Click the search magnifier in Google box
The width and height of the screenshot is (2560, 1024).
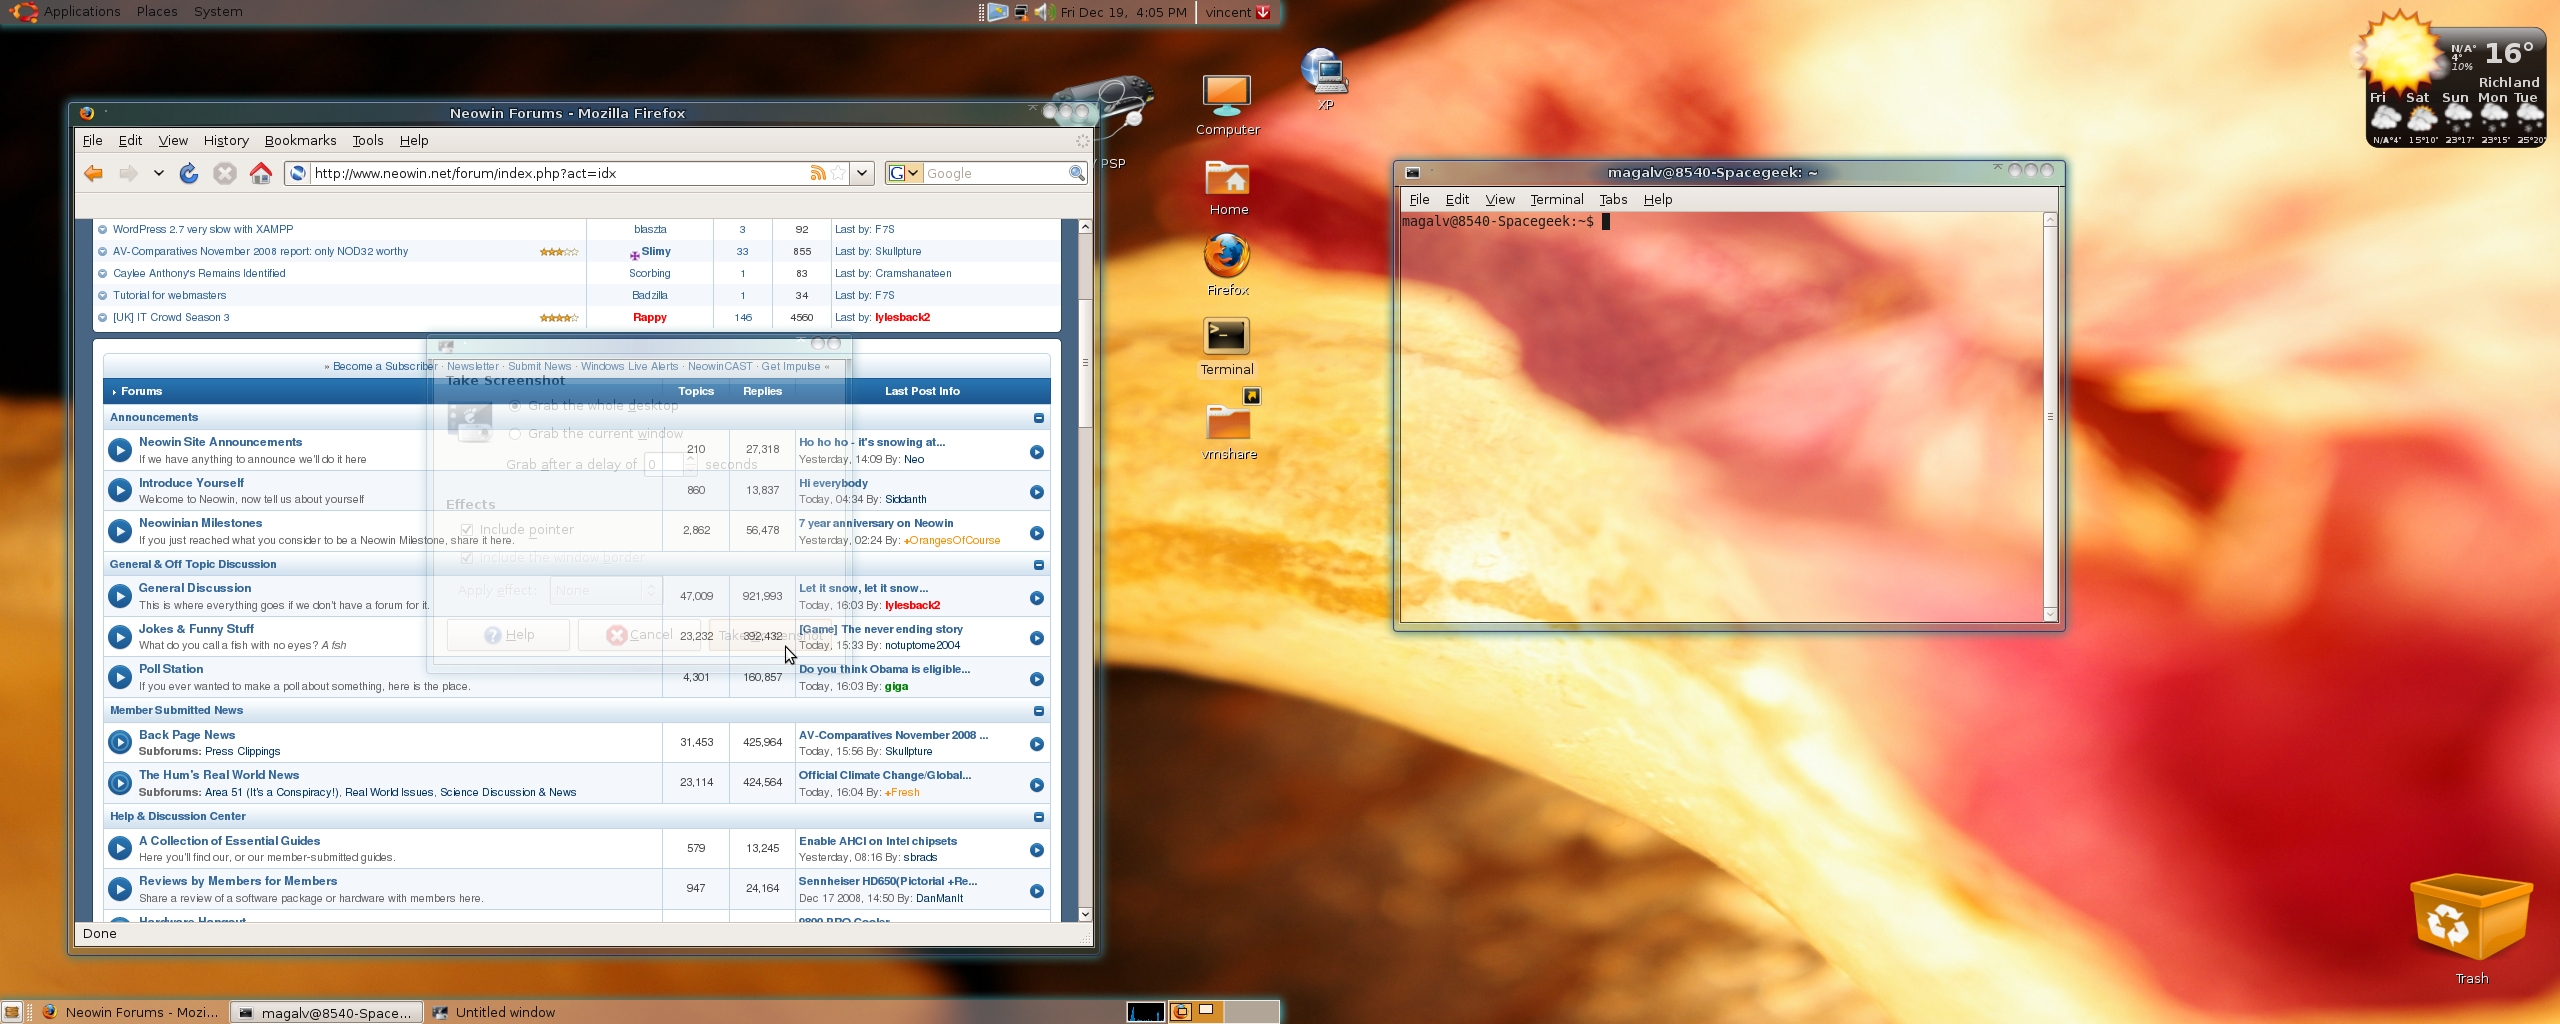[1077, 173]
